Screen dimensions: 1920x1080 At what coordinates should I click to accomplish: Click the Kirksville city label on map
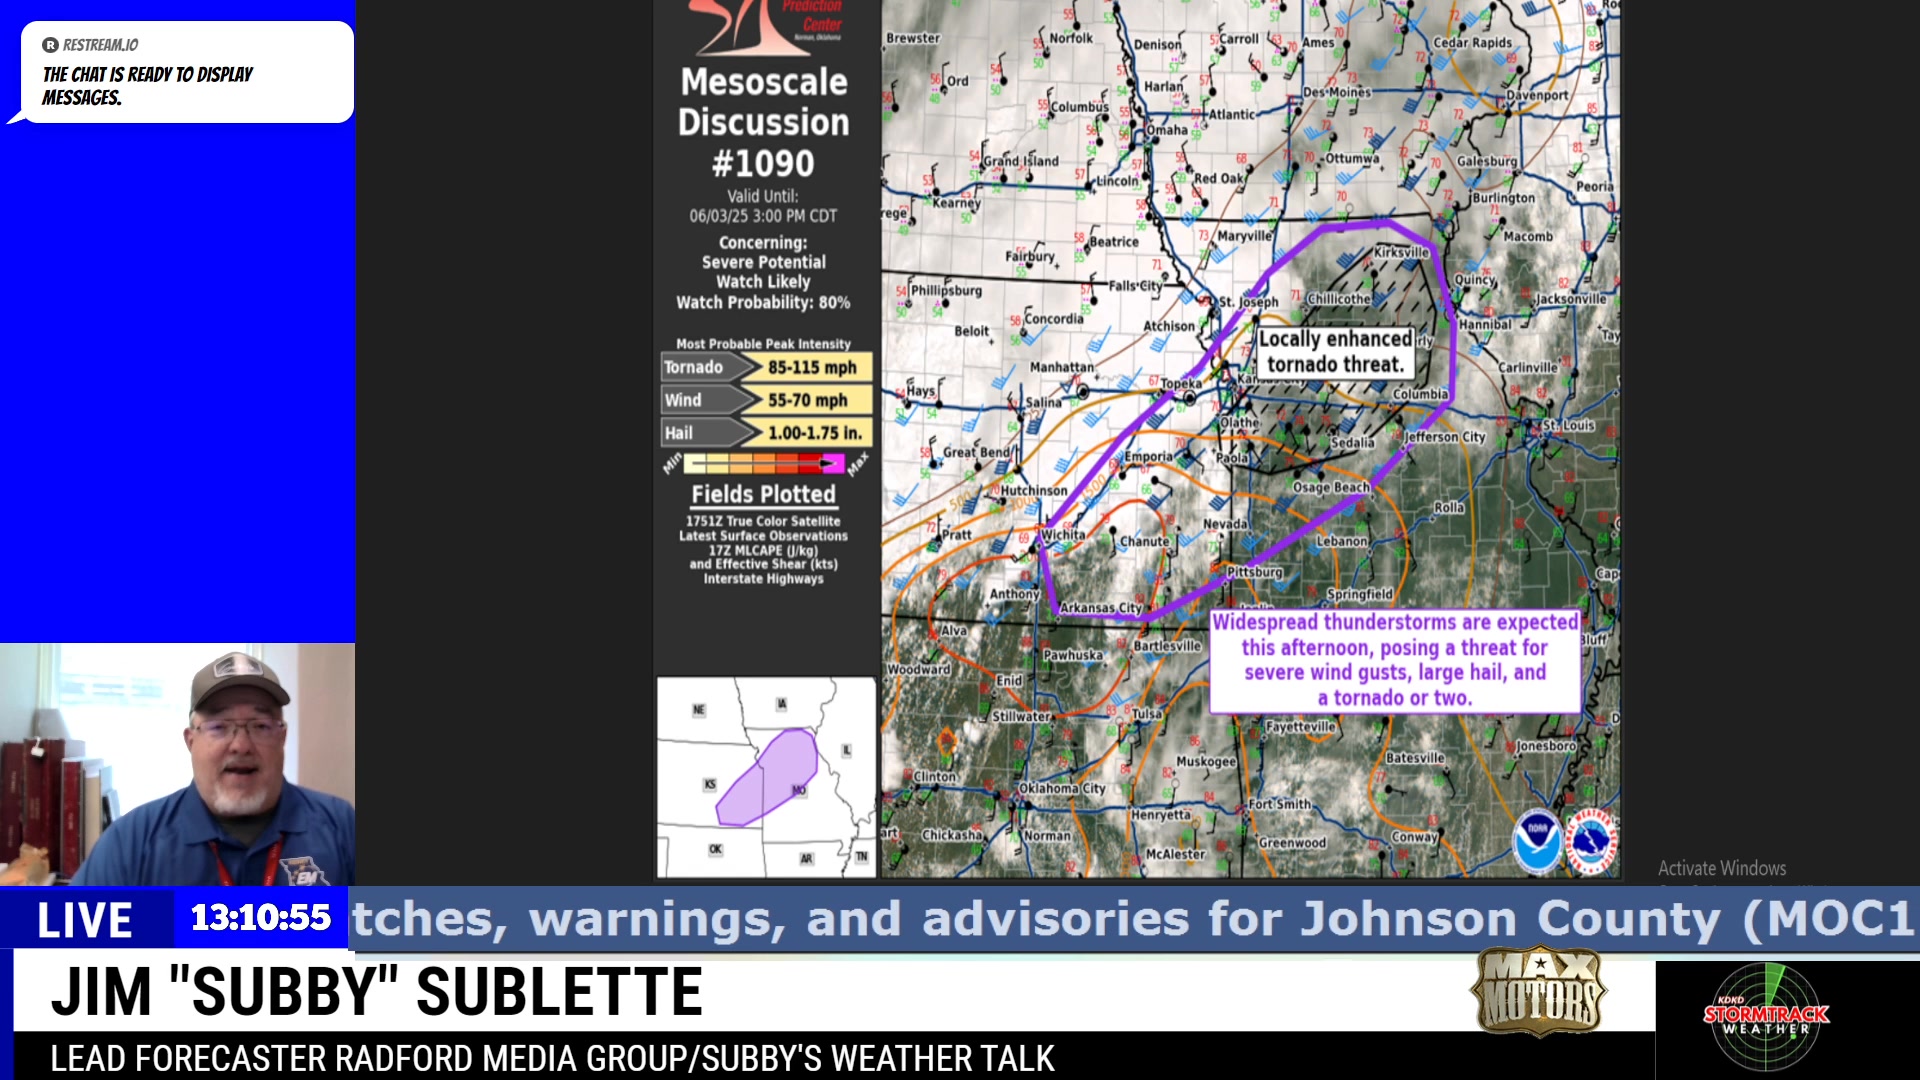tap(1401, 252)
